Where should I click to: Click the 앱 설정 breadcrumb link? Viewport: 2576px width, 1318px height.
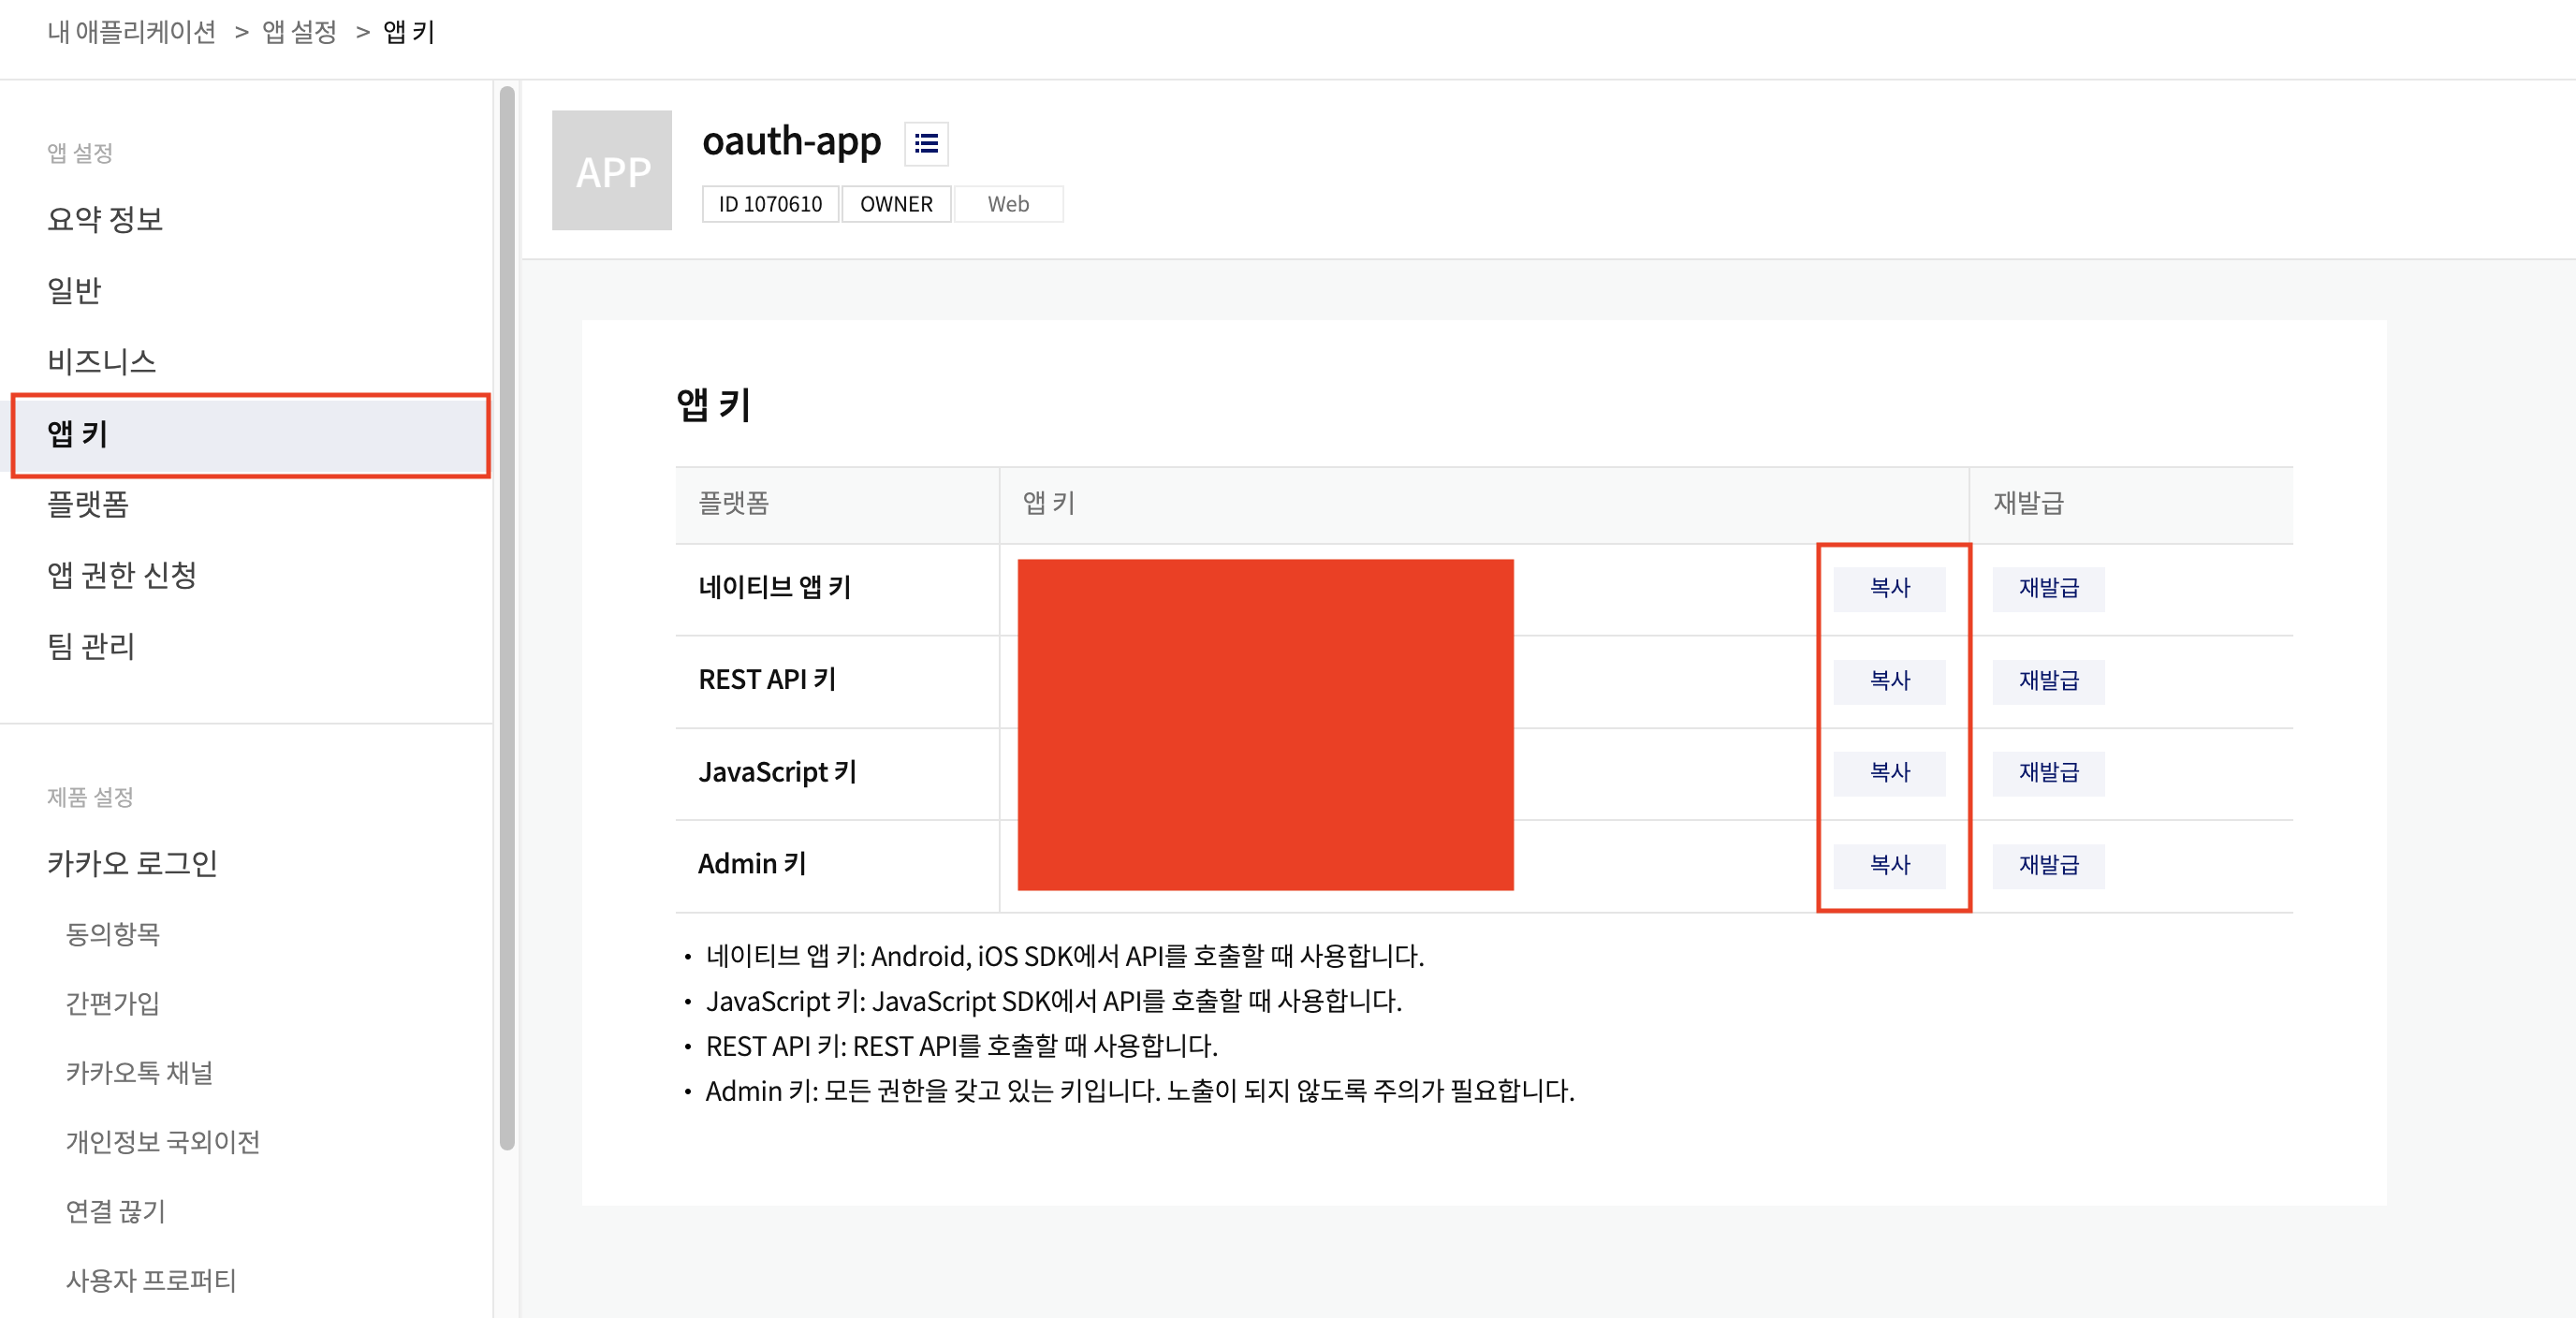pyautogui.click(x=299, y=32)
